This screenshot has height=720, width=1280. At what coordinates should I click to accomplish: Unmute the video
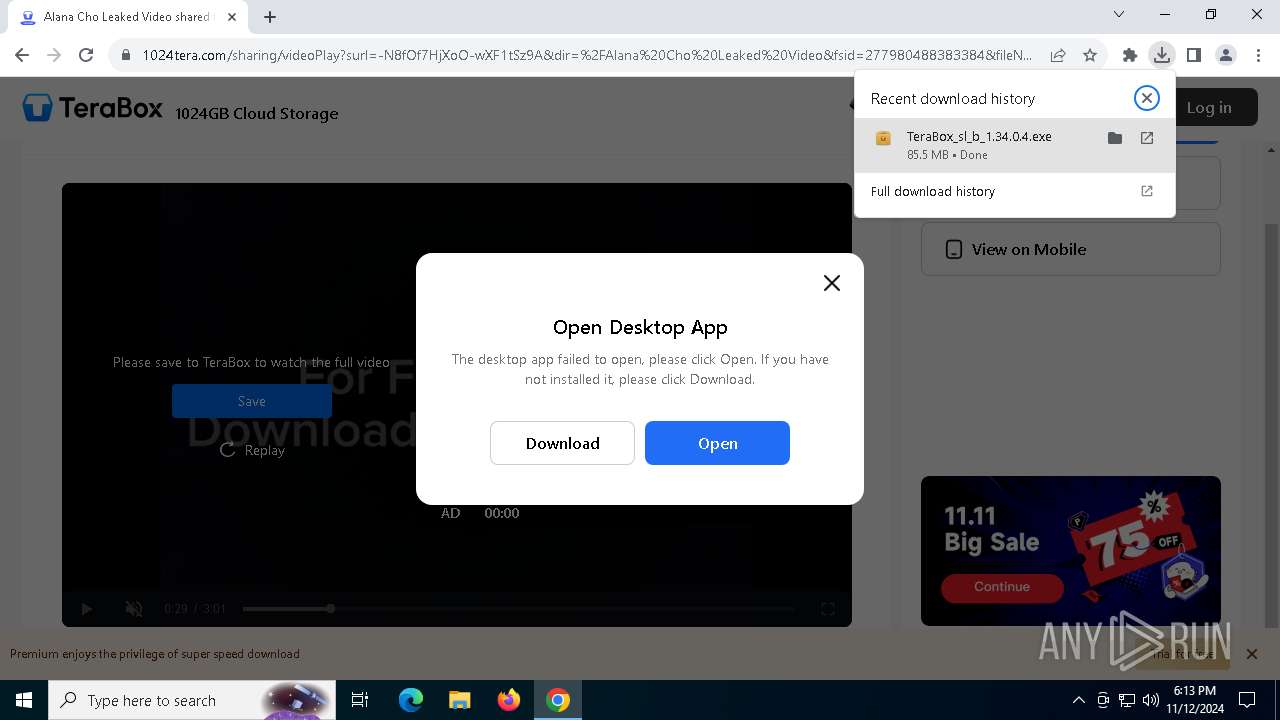tap(133, 608)
